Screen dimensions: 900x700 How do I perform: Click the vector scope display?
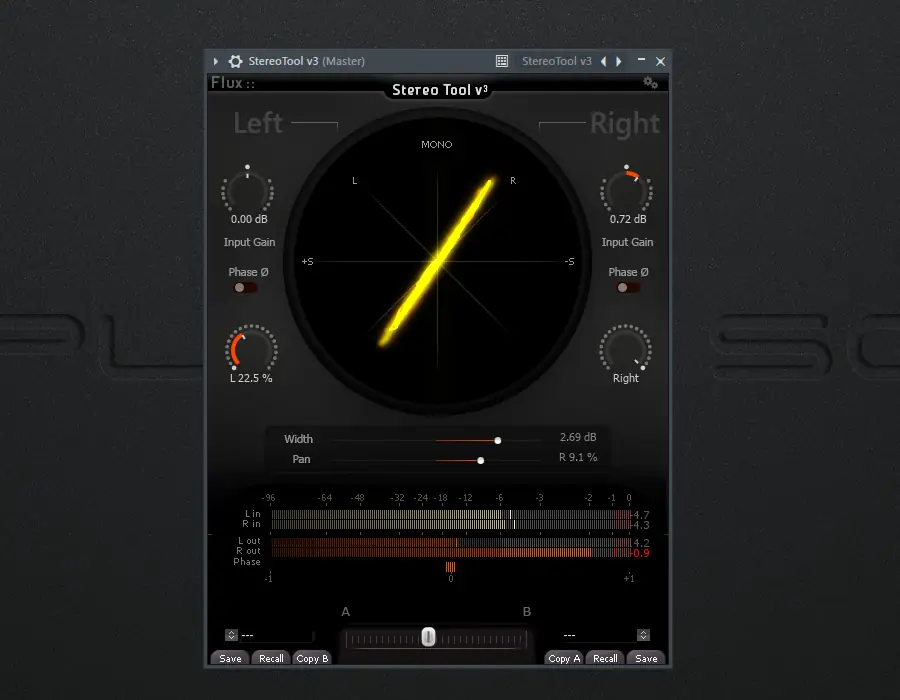[437, 261]
